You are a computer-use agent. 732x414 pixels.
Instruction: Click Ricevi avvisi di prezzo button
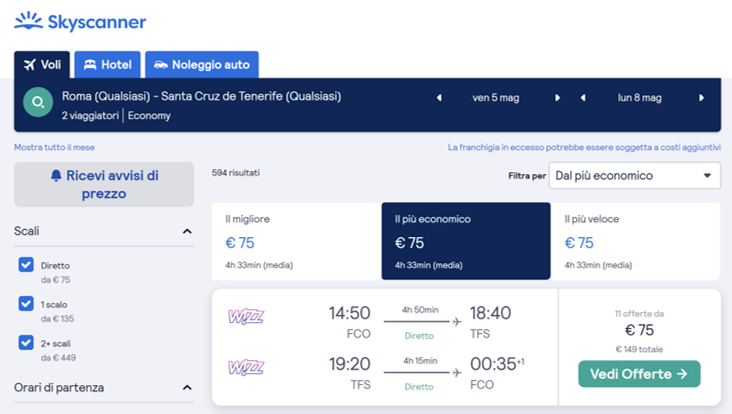104,185
